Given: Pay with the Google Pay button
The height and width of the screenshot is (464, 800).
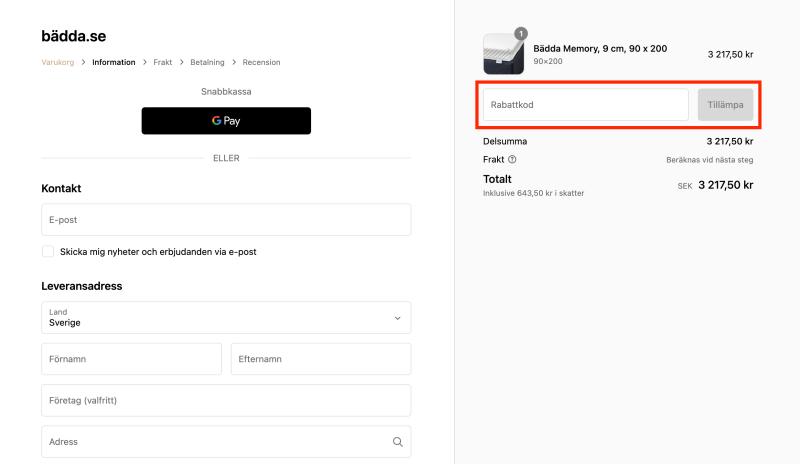Looking at the screenshot, I should (x=226, y=121).
